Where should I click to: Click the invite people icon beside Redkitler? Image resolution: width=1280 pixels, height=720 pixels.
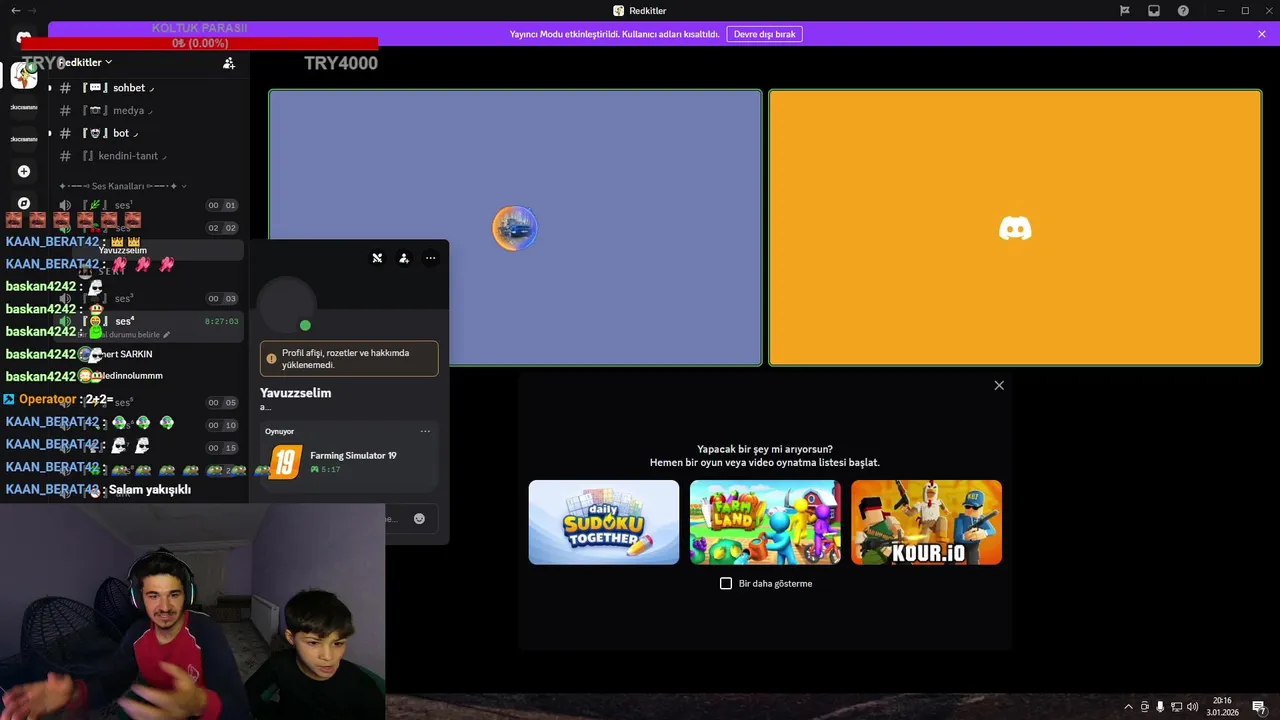click(x=228, y=63)
